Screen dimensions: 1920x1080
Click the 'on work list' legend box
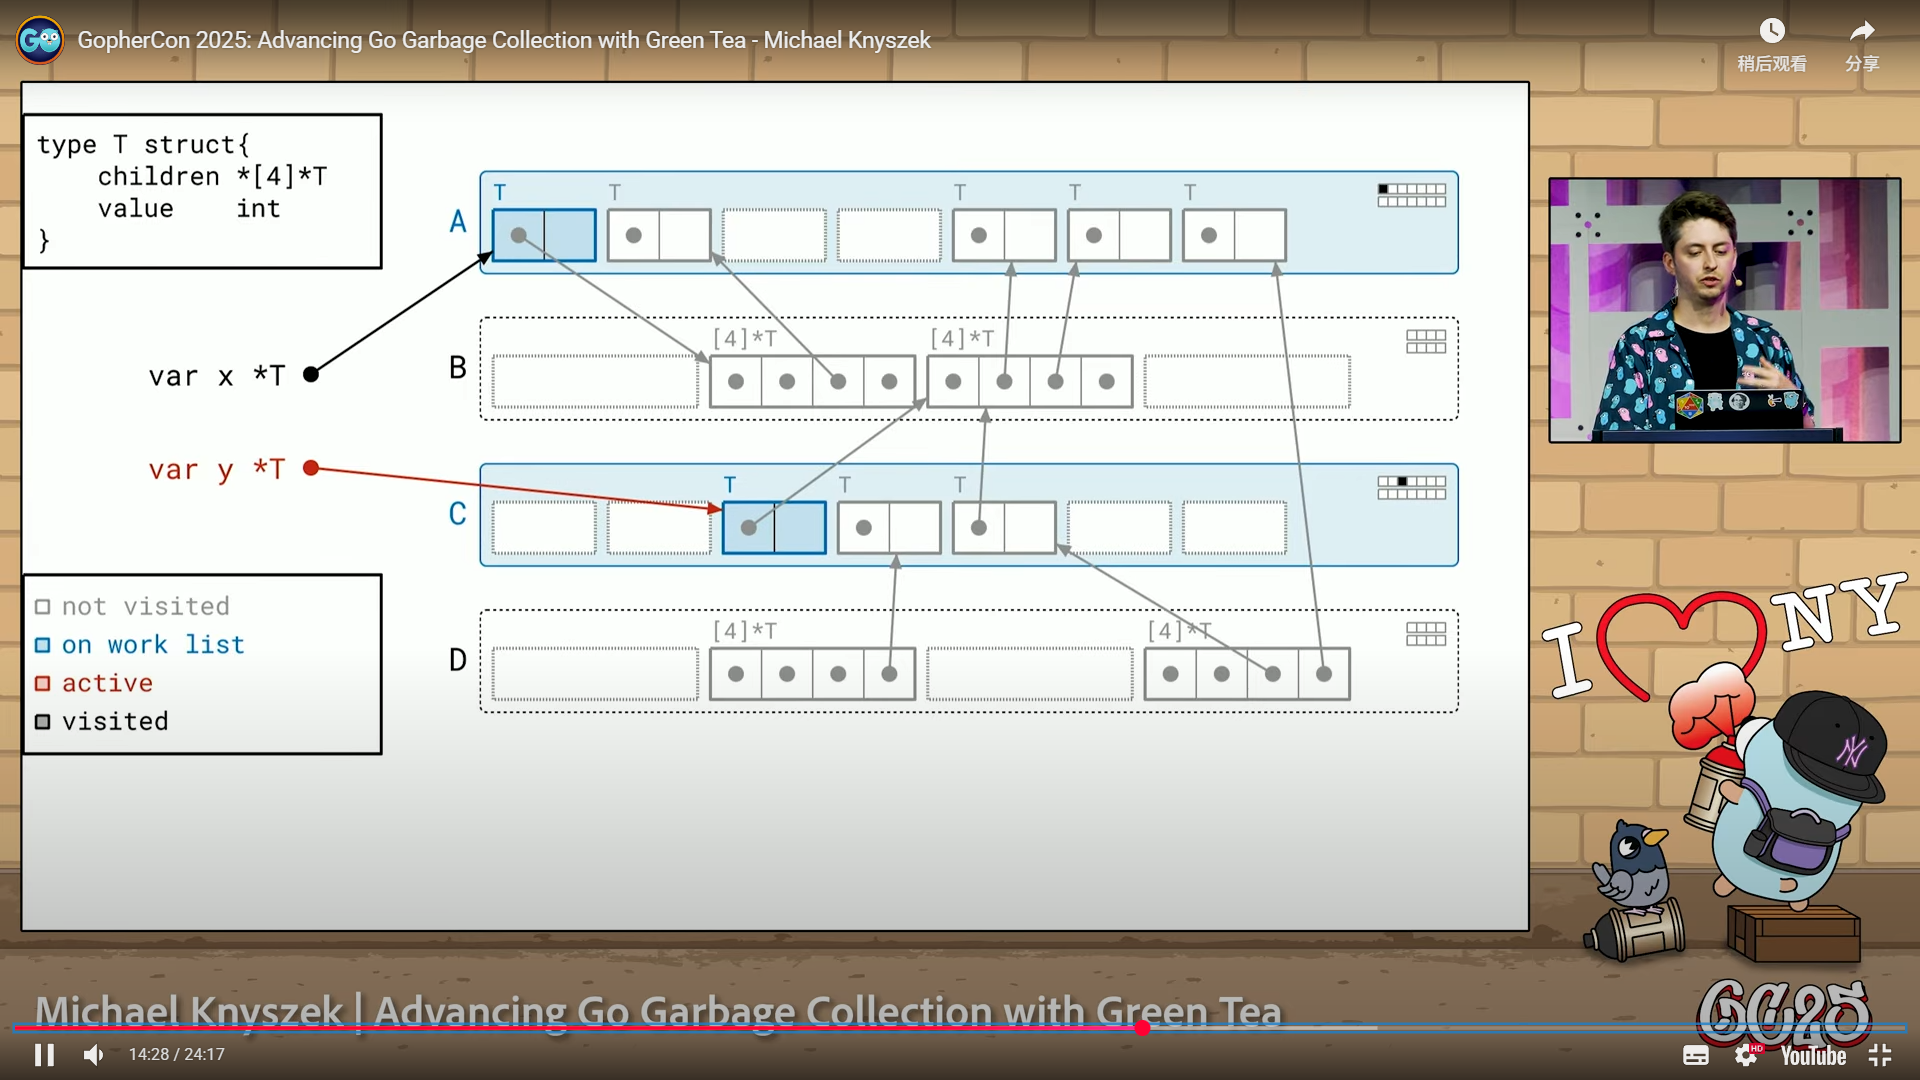pyautogui.click(x=43, y=645)
